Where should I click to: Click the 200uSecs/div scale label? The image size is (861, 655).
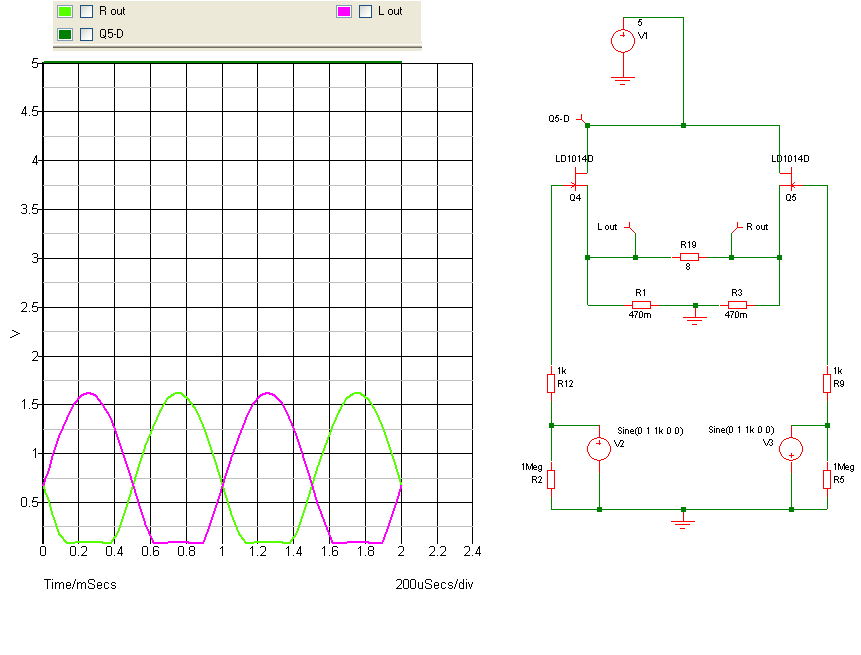434,584
